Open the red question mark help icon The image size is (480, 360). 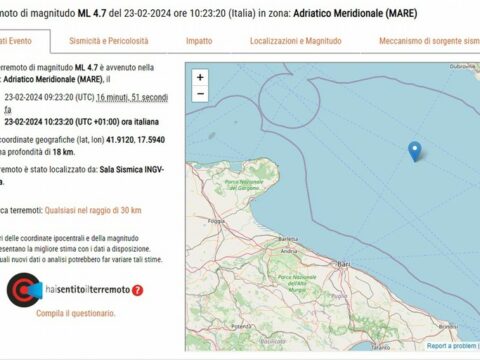point(137,290)
